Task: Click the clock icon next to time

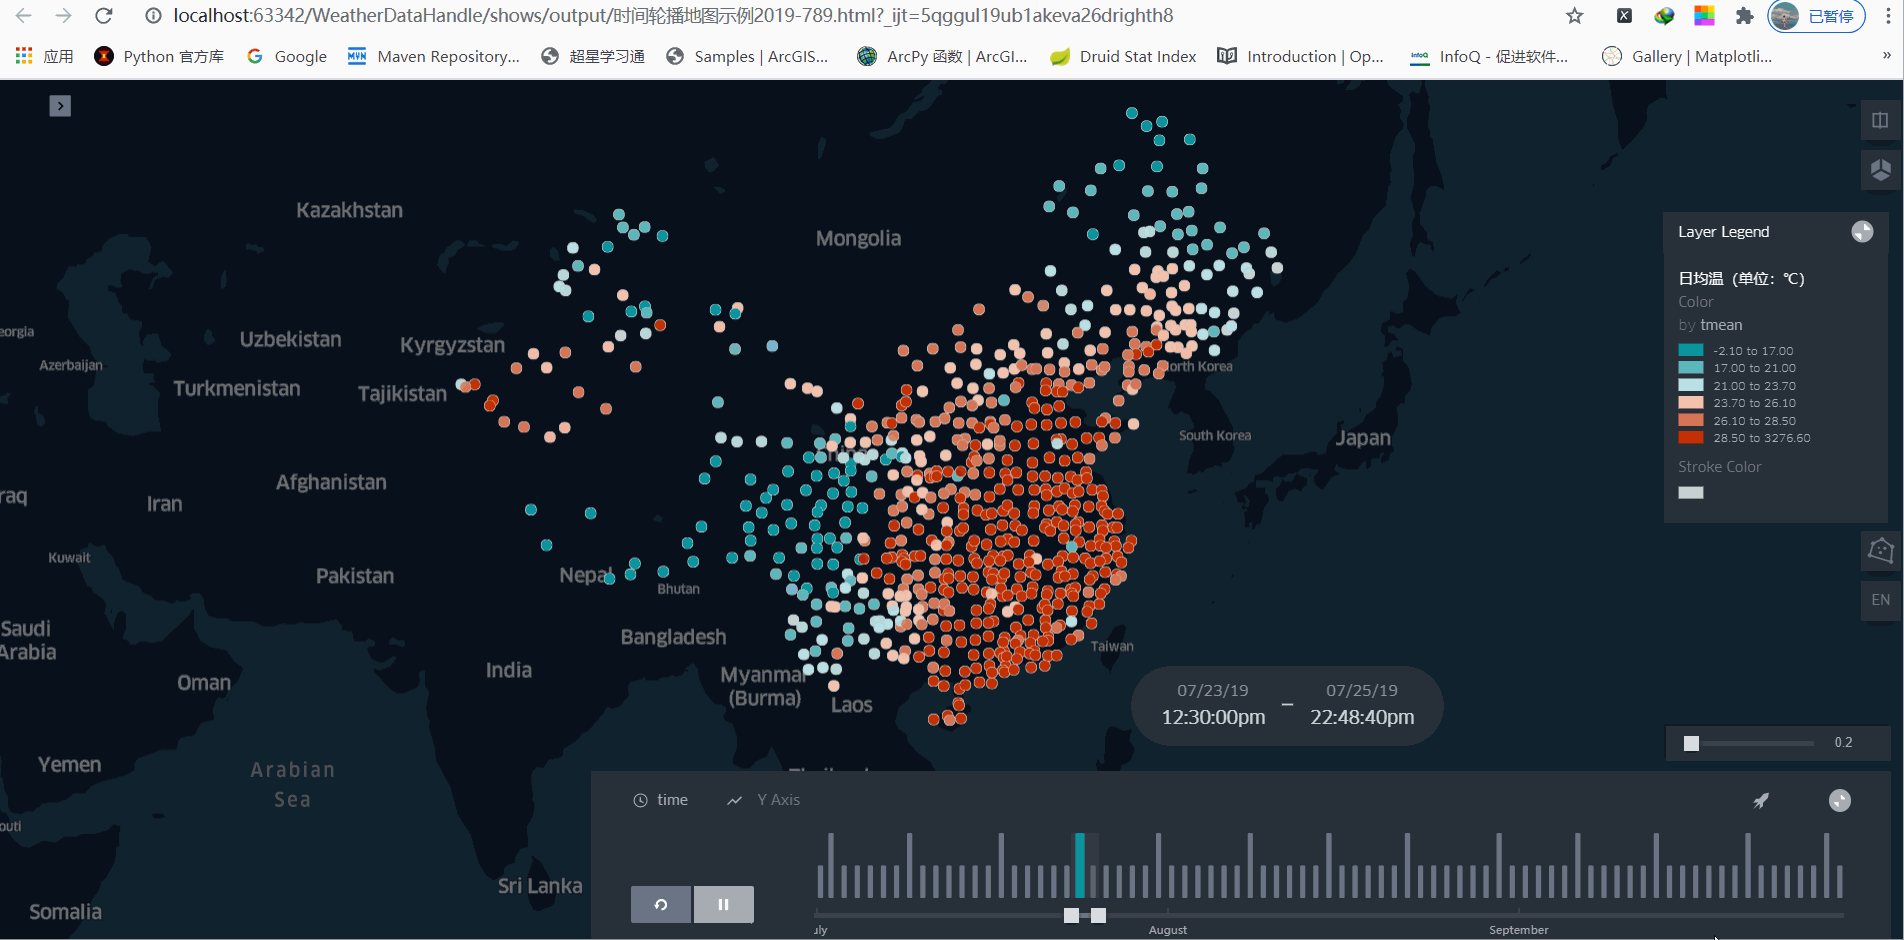Action: [x=639, y=799]
